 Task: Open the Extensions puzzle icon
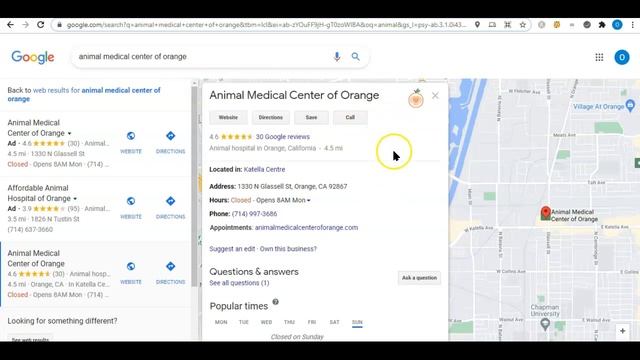tap(602, 25)
